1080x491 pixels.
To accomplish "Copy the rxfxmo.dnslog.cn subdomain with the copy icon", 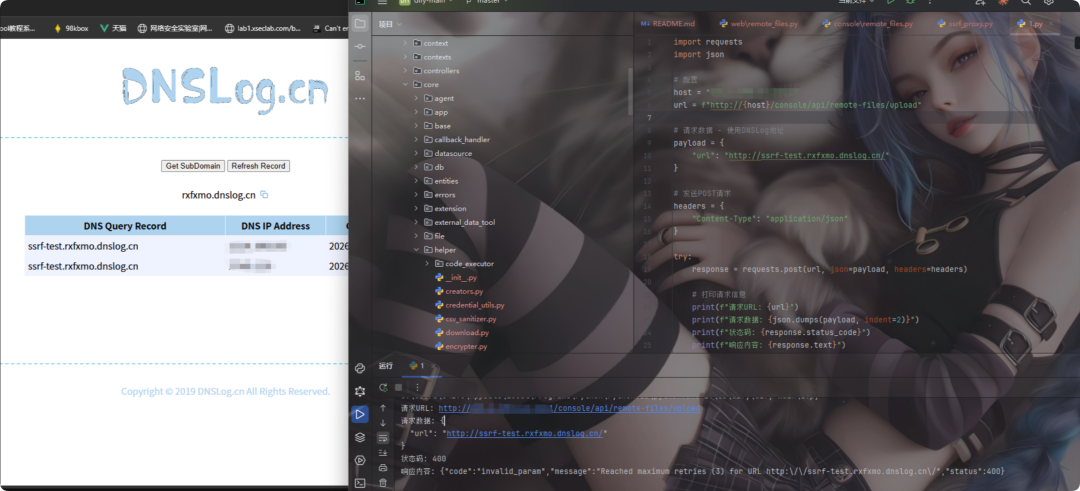I will tap(264, 195).
